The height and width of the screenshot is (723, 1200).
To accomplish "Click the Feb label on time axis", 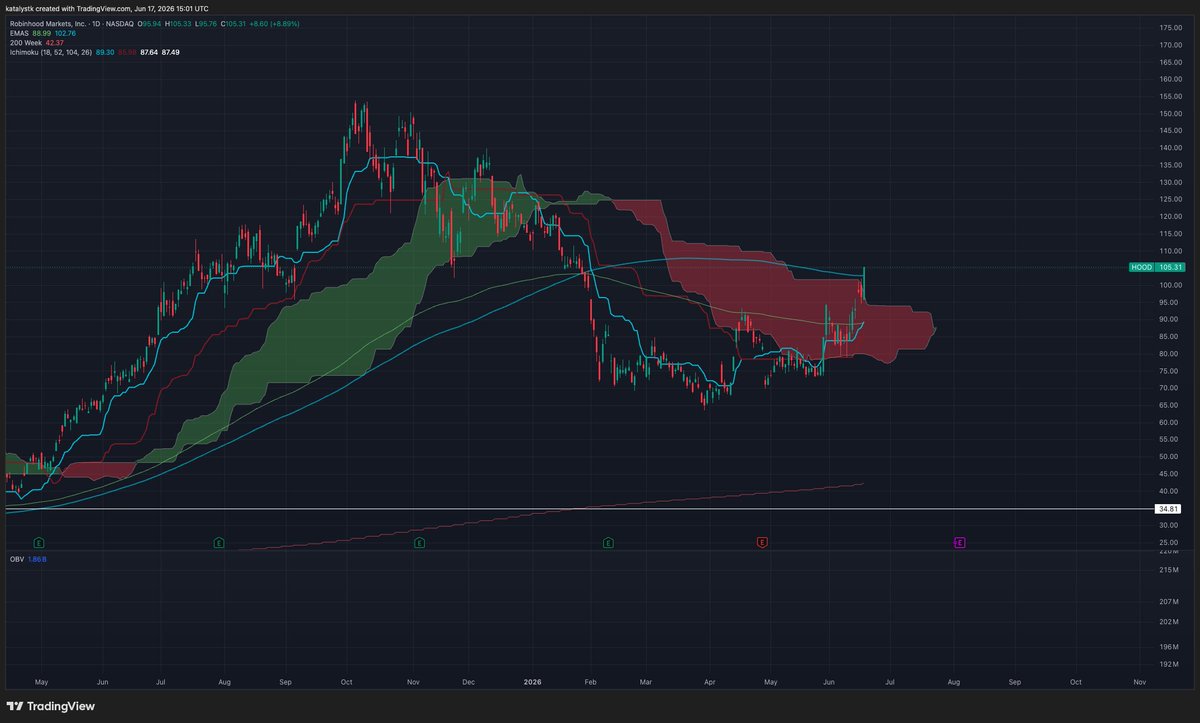I will (590, 681).
